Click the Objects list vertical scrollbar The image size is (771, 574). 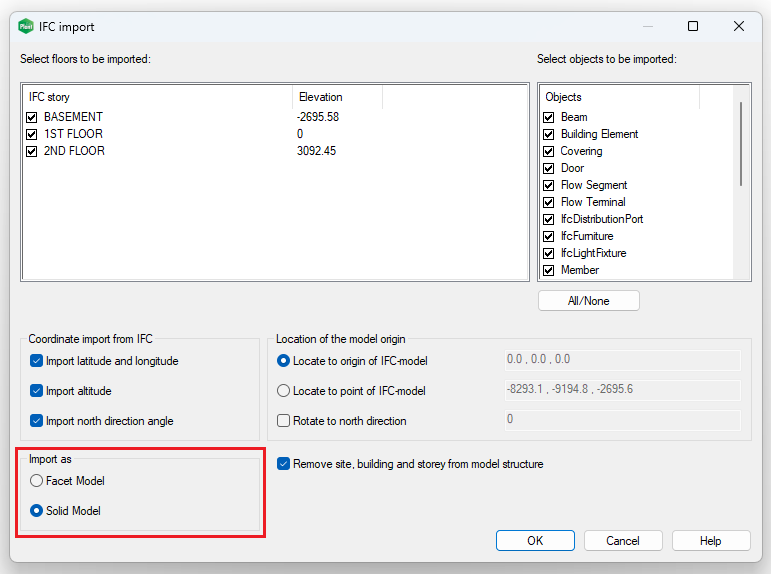pyautogui.click(x=741, y=145)
